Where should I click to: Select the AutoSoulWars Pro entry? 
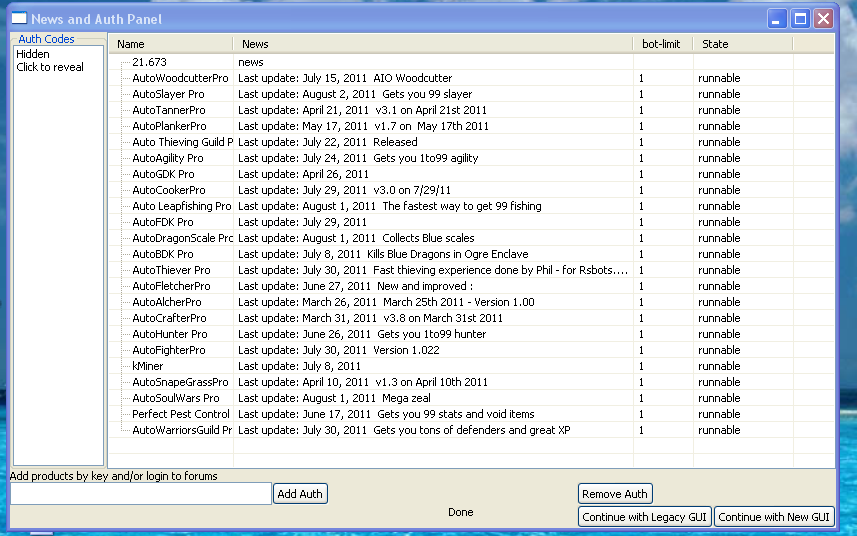click(x=176, y=398)
